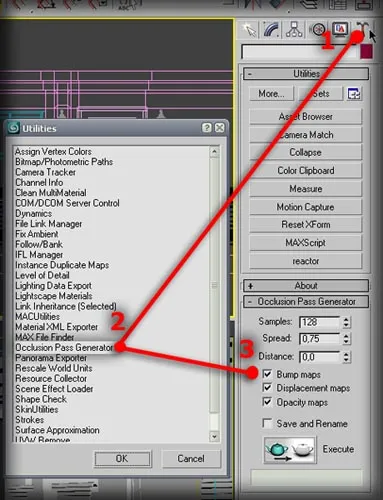This screenshot has width=383, height=500.
Task: Launch the Asset Browser utility
Action: click(x=305, y=117)
